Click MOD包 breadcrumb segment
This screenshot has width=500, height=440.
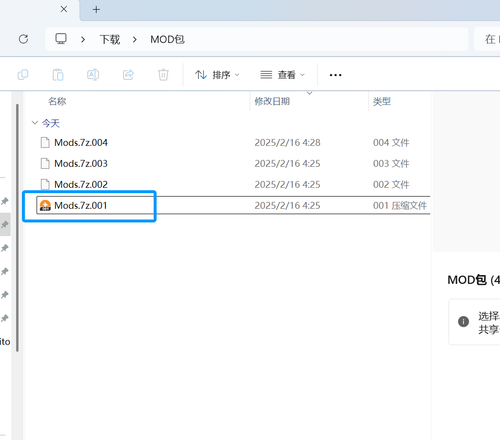coord(167,40)
